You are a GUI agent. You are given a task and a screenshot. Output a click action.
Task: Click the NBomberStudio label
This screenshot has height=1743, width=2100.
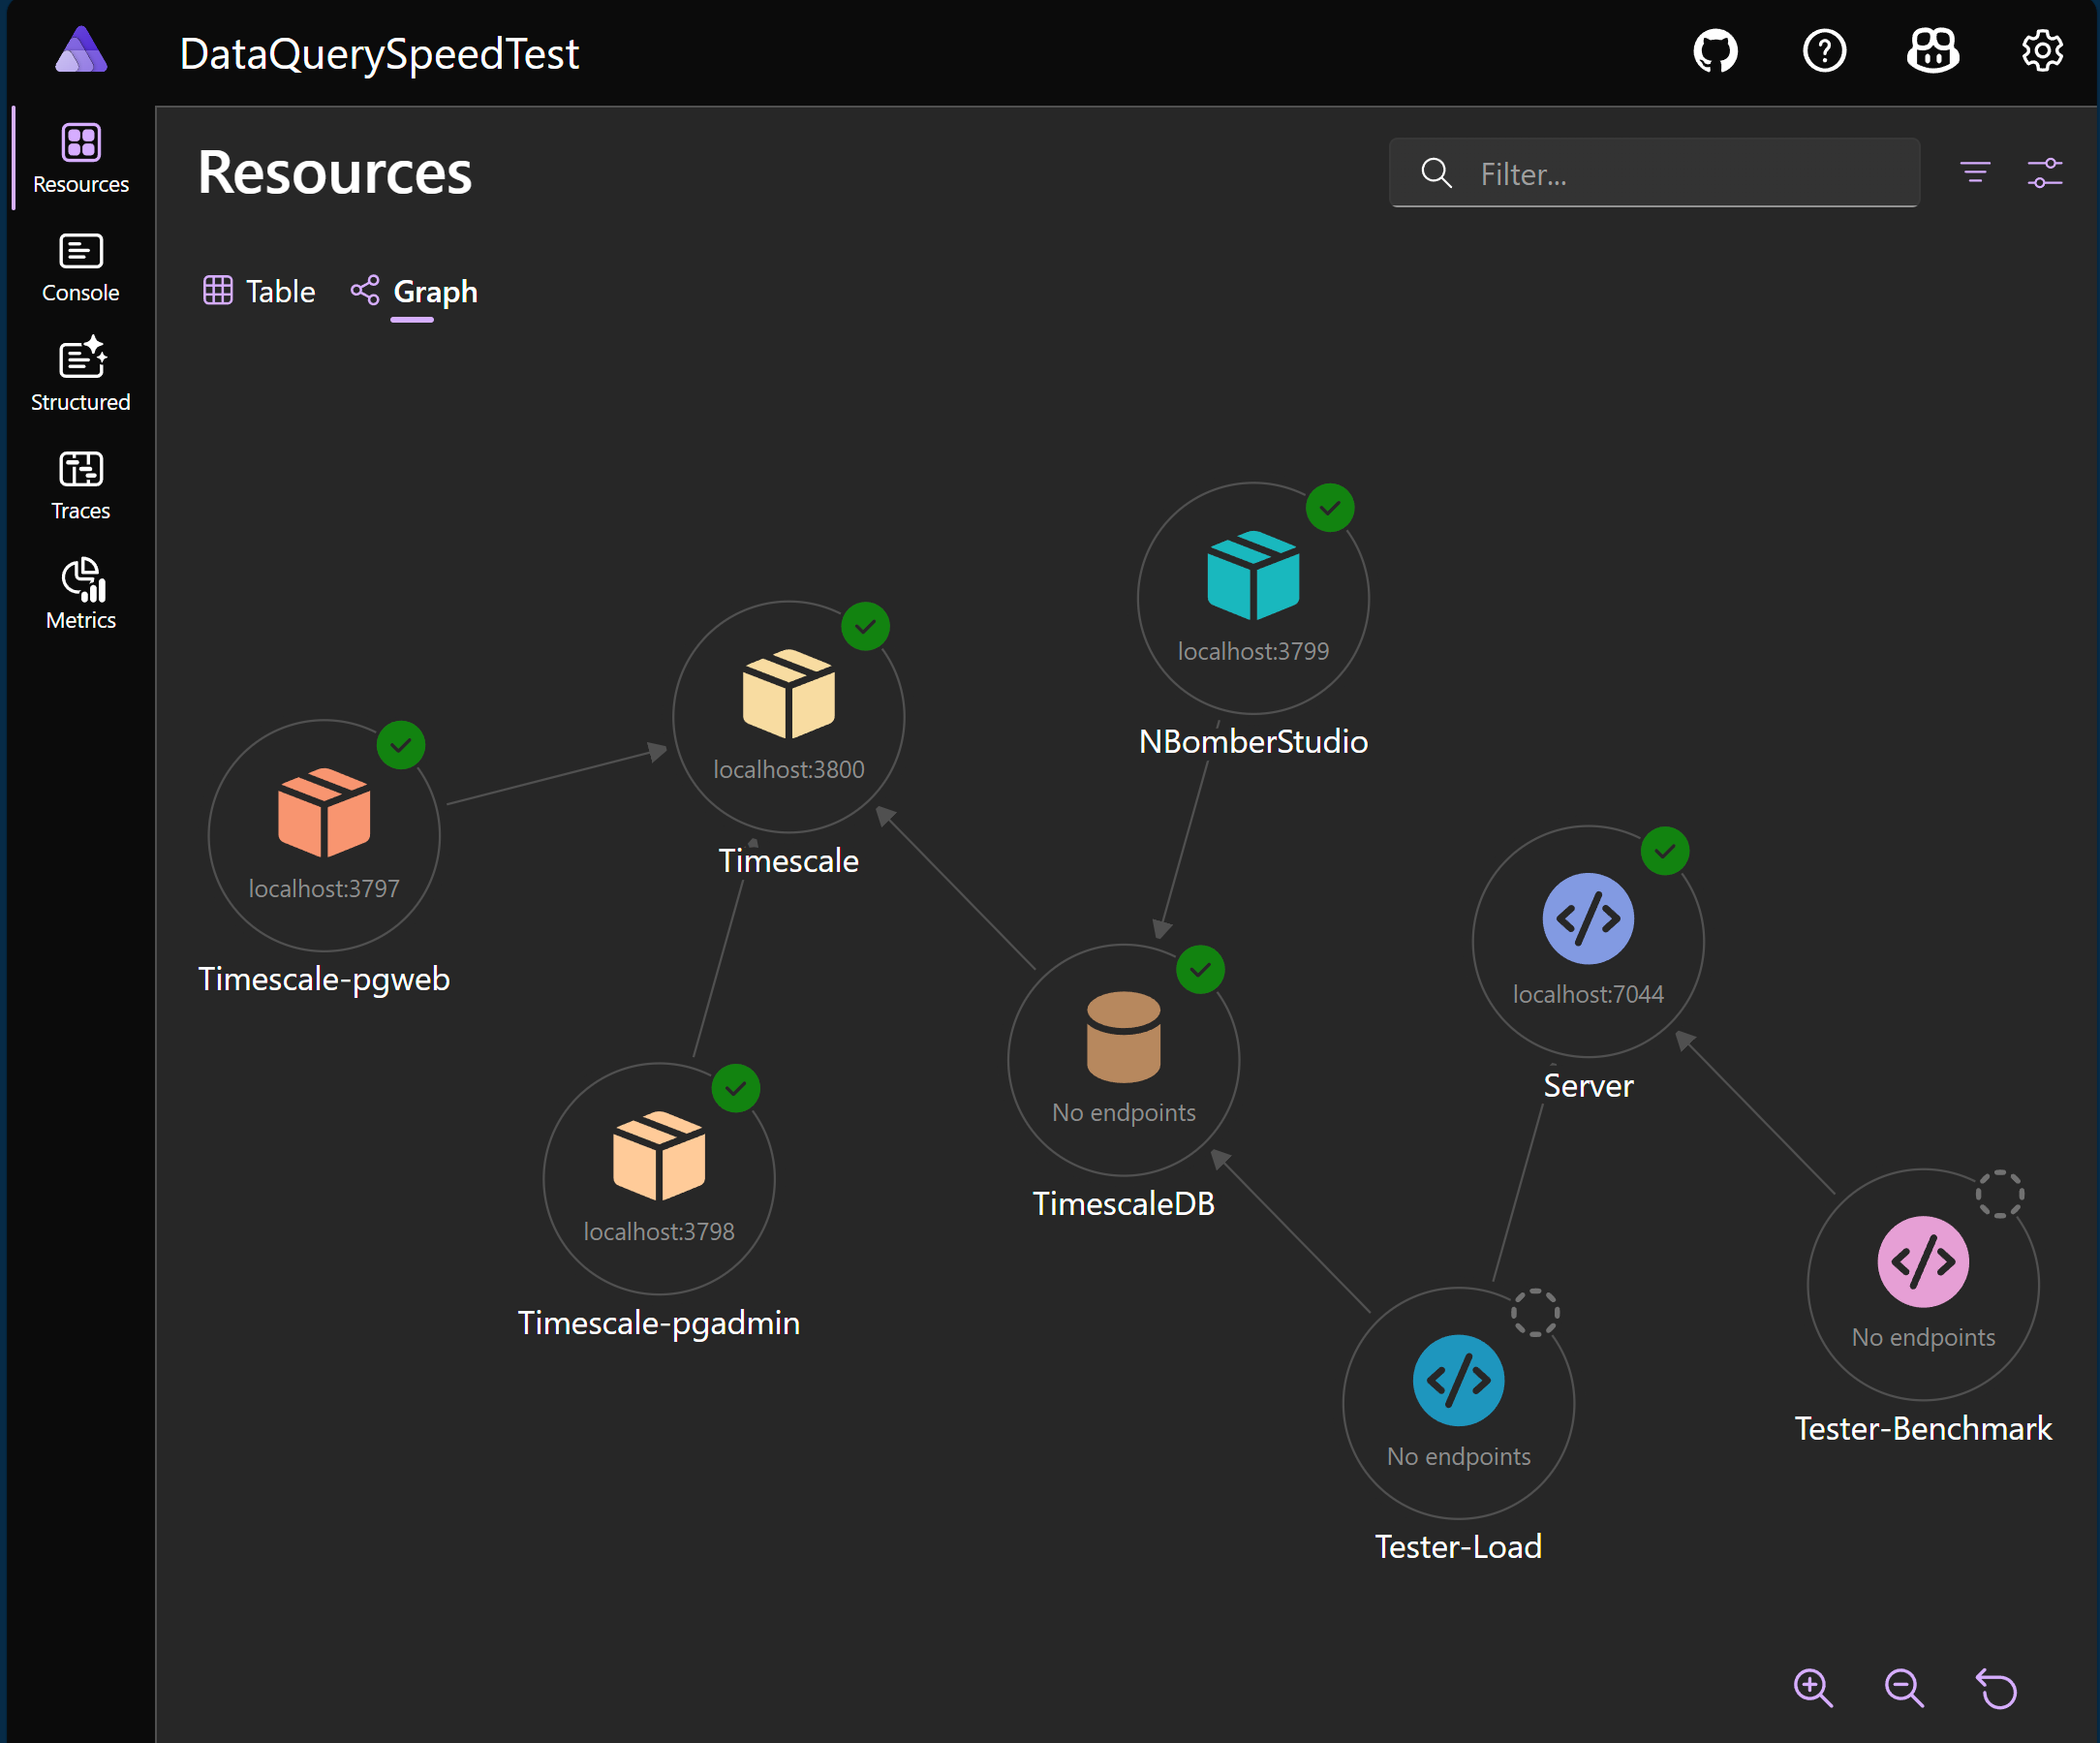pyautogui.click(x=1253, y=742)
